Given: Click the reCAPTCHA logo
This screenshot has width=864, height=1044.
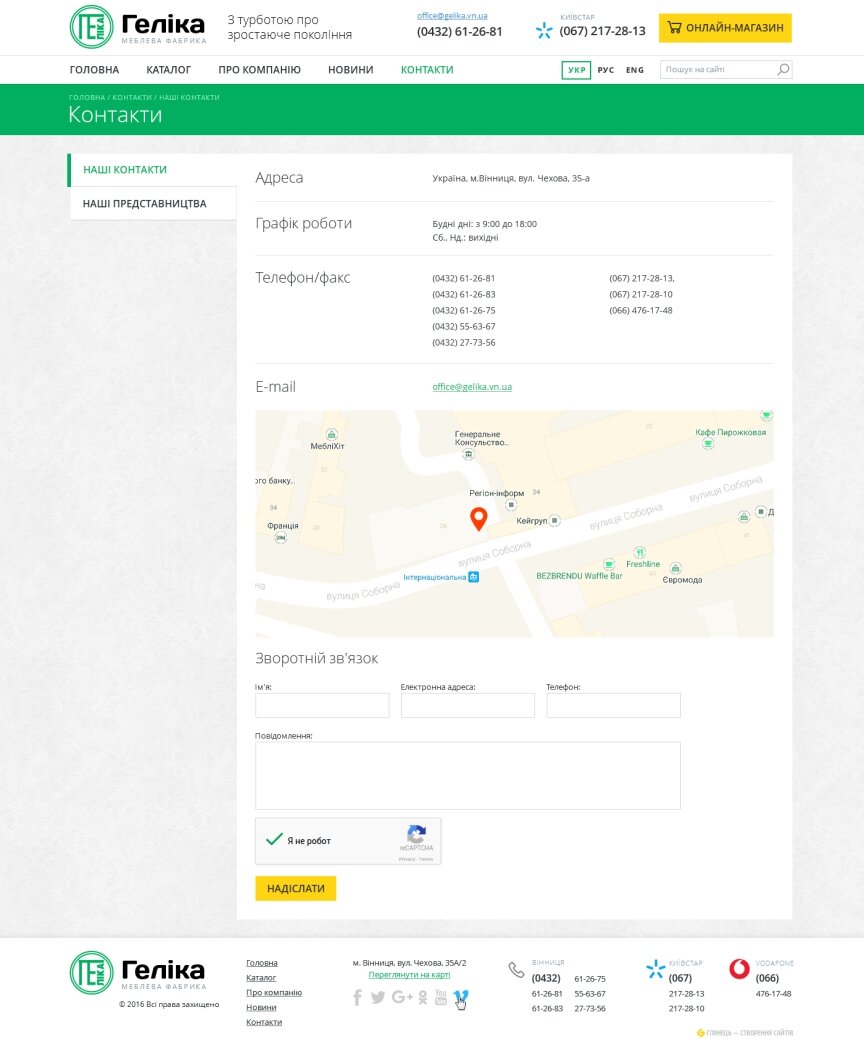Looking at the screenshot, I should (x=417, y=834).
